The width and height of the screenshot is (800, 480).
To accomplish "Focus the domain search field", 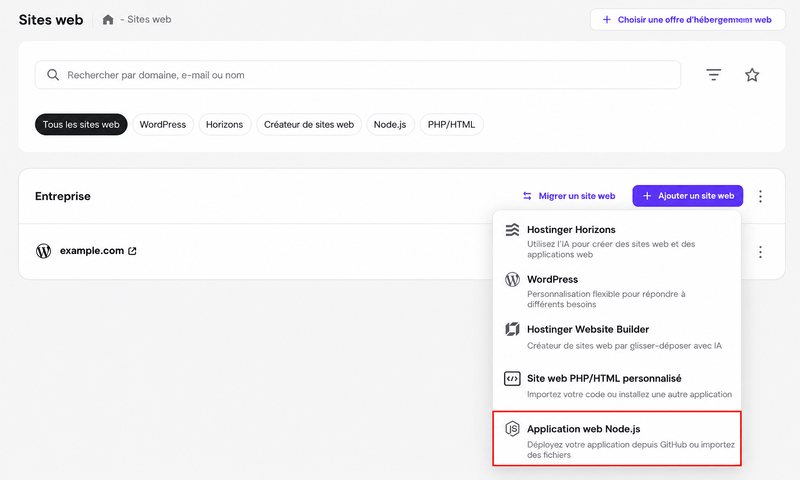I will [x=358, y=75].
